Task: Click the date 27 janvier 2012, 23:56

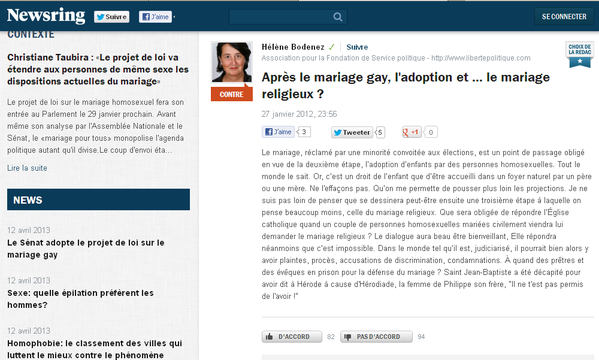Action: point(299,114)
